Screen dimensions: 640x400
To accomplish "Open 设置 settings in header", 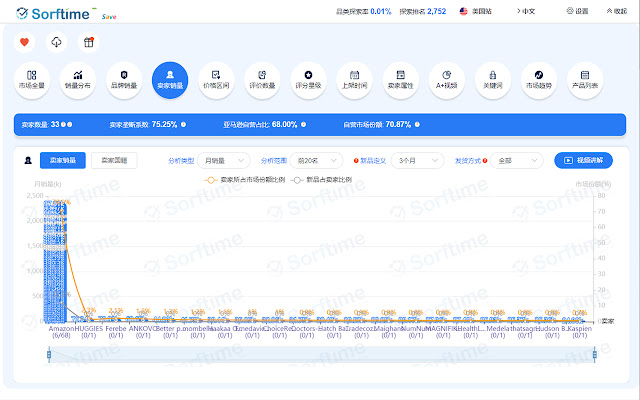I will click(x=578, y=11).
